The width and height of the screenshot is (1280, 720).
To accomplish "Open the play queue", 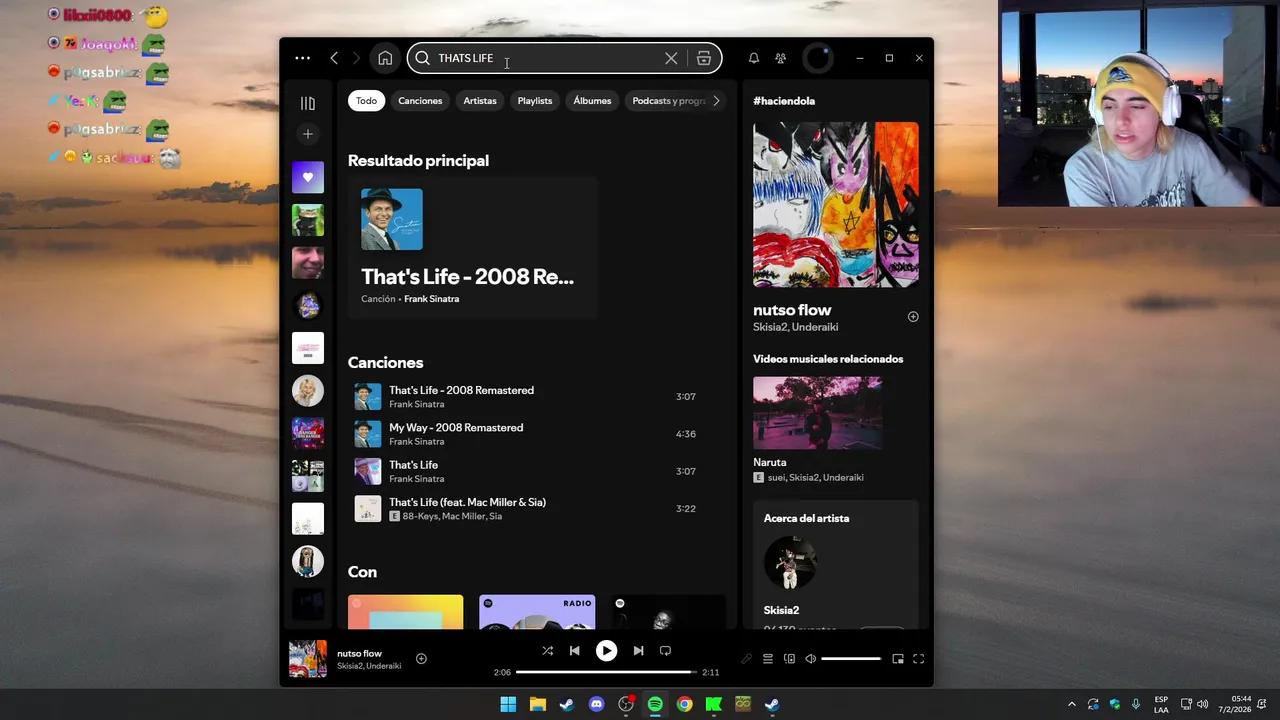I will click(768, 659).
